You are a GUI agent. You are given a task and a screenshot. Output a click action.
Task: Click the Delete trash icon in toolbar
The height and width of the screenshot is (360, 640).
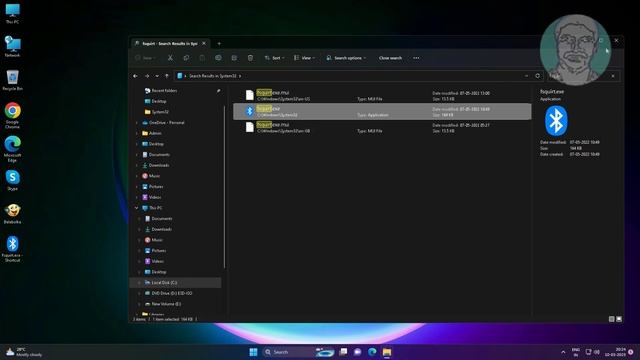250,58
